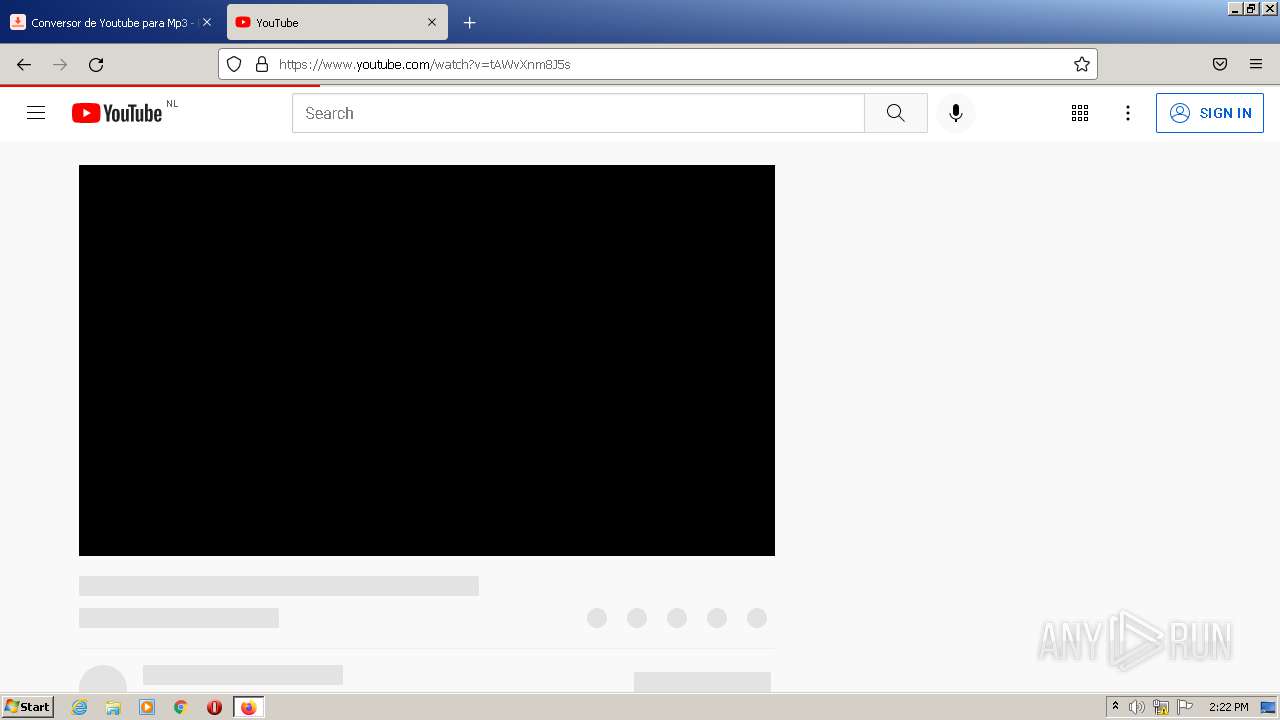Show desktop via taskbar corner button
The height and width of the screenshot is (720, 1280).
[1268, 707]
